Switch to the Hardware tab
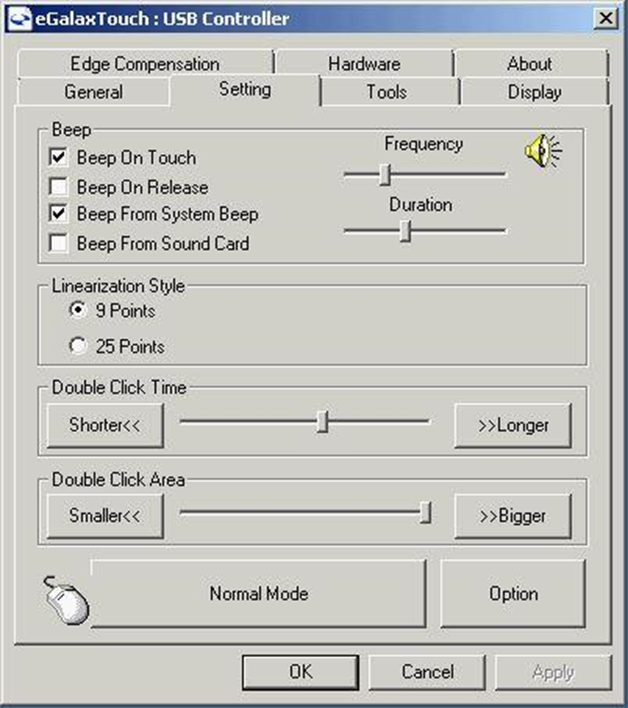 pyautogui.click(x=364, y=63)
